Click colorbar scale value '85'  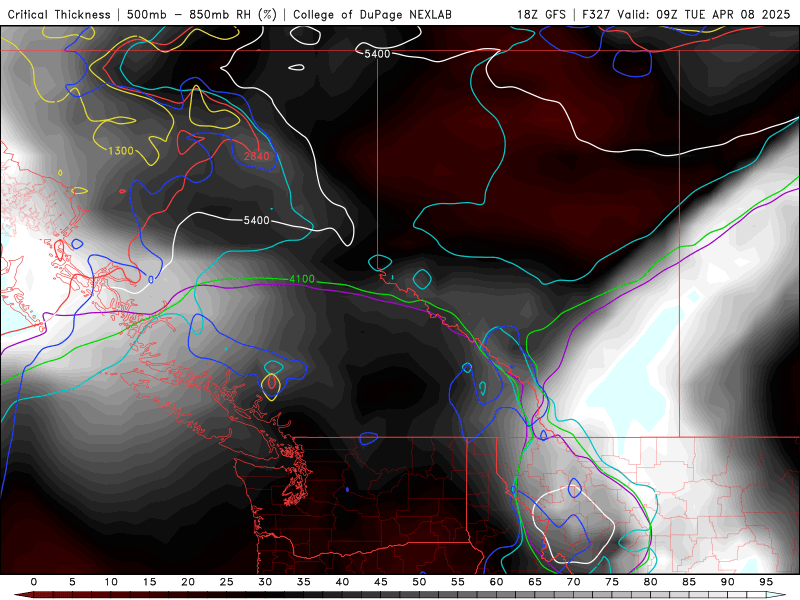pos(689,582)
